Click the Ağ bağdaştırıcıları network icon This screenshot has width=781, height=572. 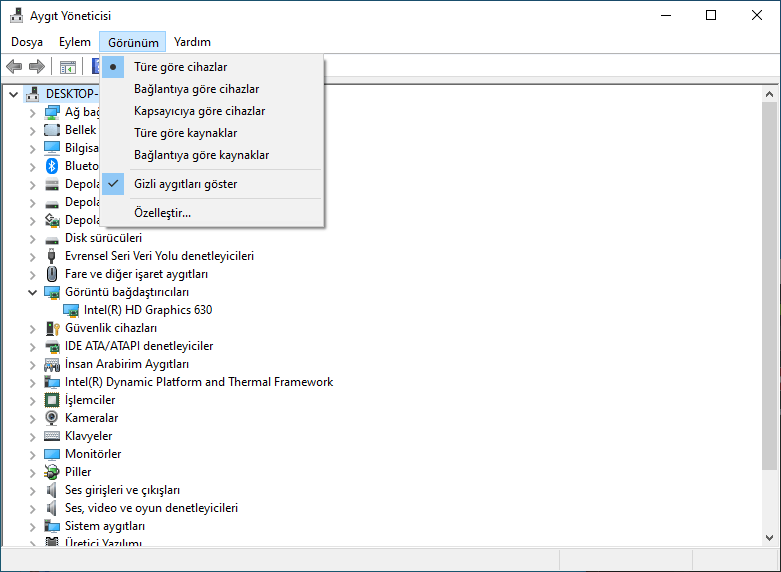click(52, 112)
